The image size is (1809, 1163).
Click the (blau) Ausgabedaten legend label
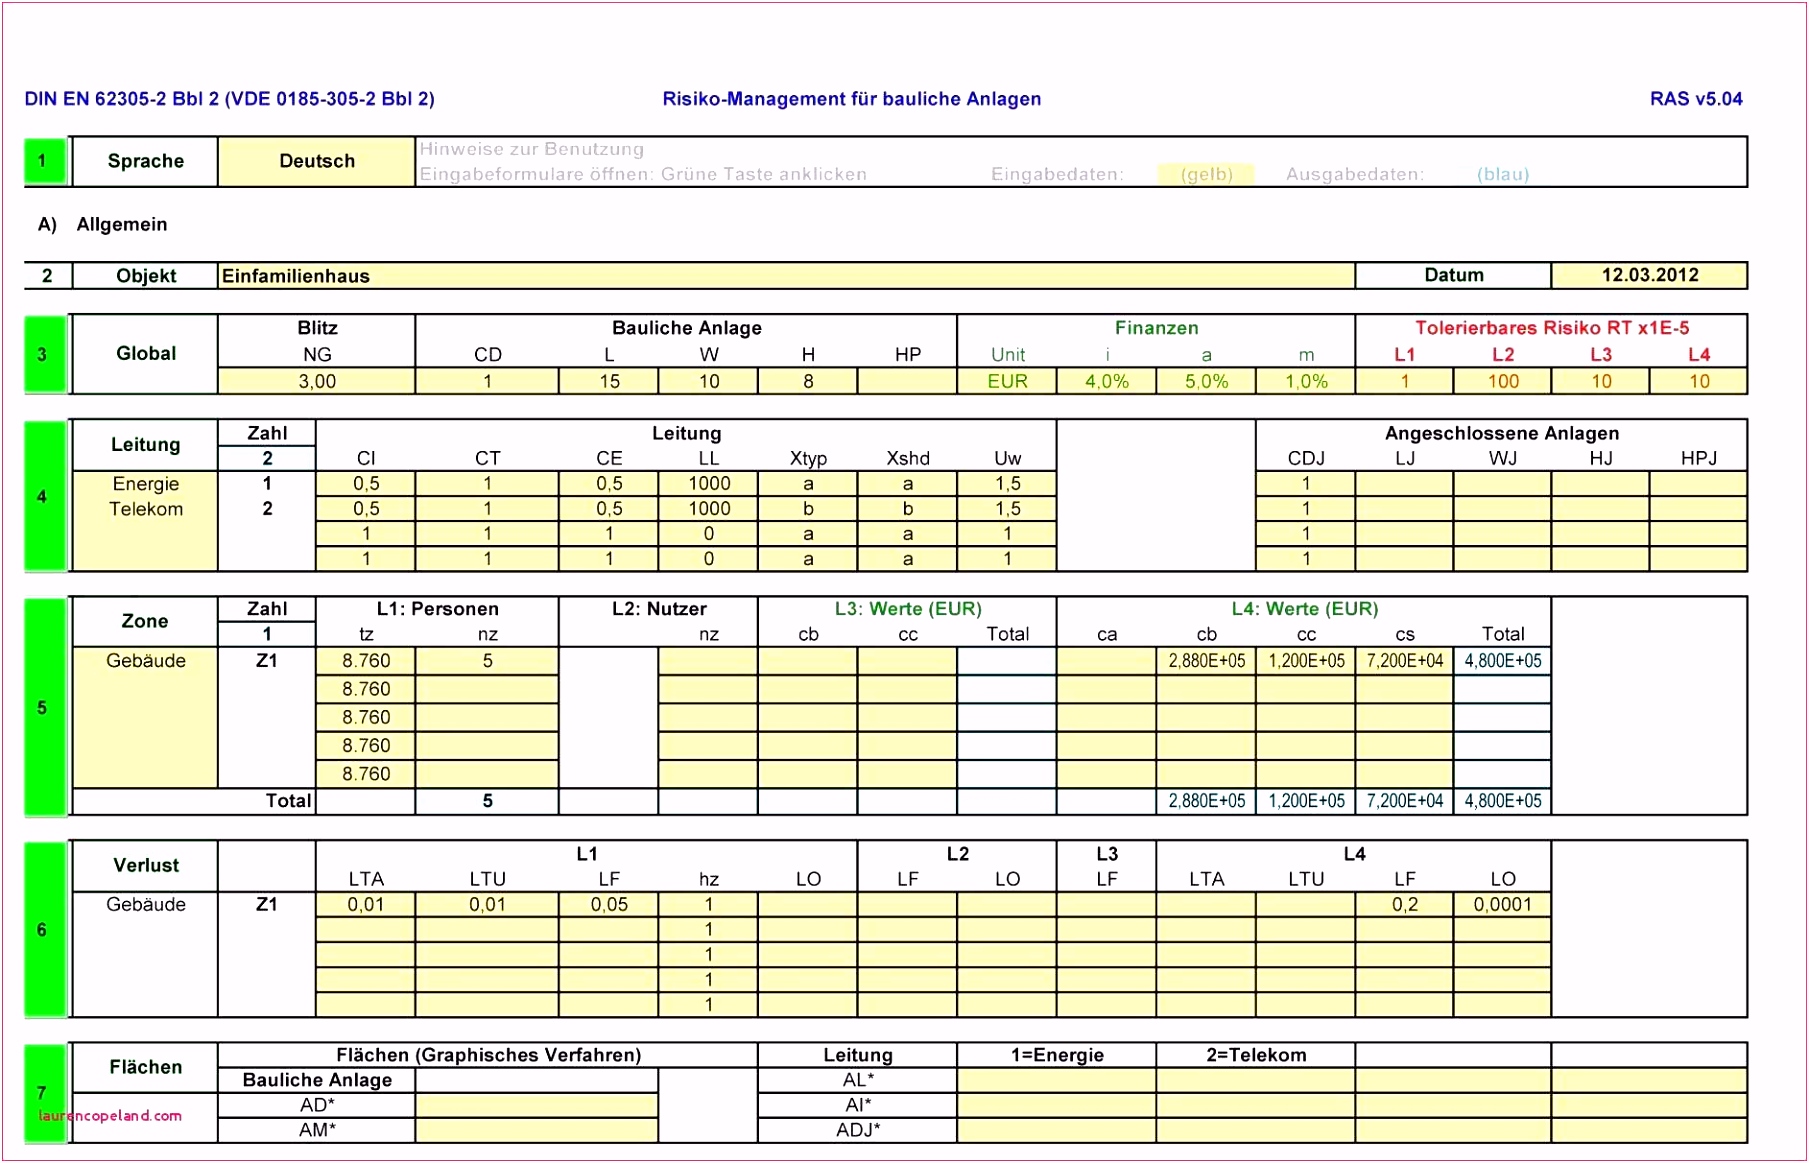[x=1503, y=174]
